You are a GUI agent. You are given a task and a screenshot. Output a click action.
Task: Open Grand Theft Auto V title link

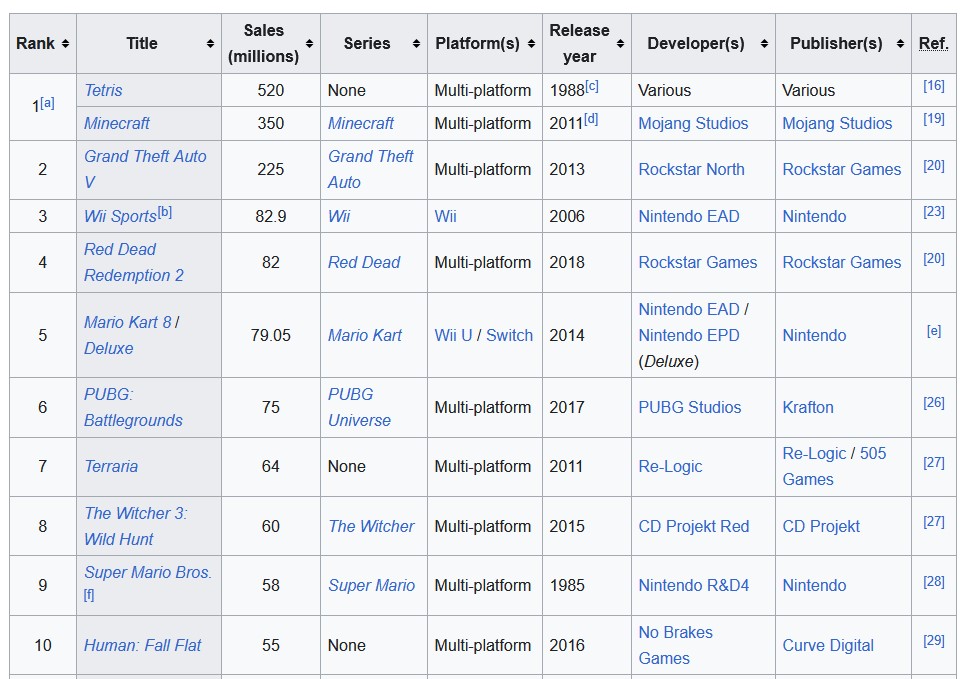pos(145,169)
